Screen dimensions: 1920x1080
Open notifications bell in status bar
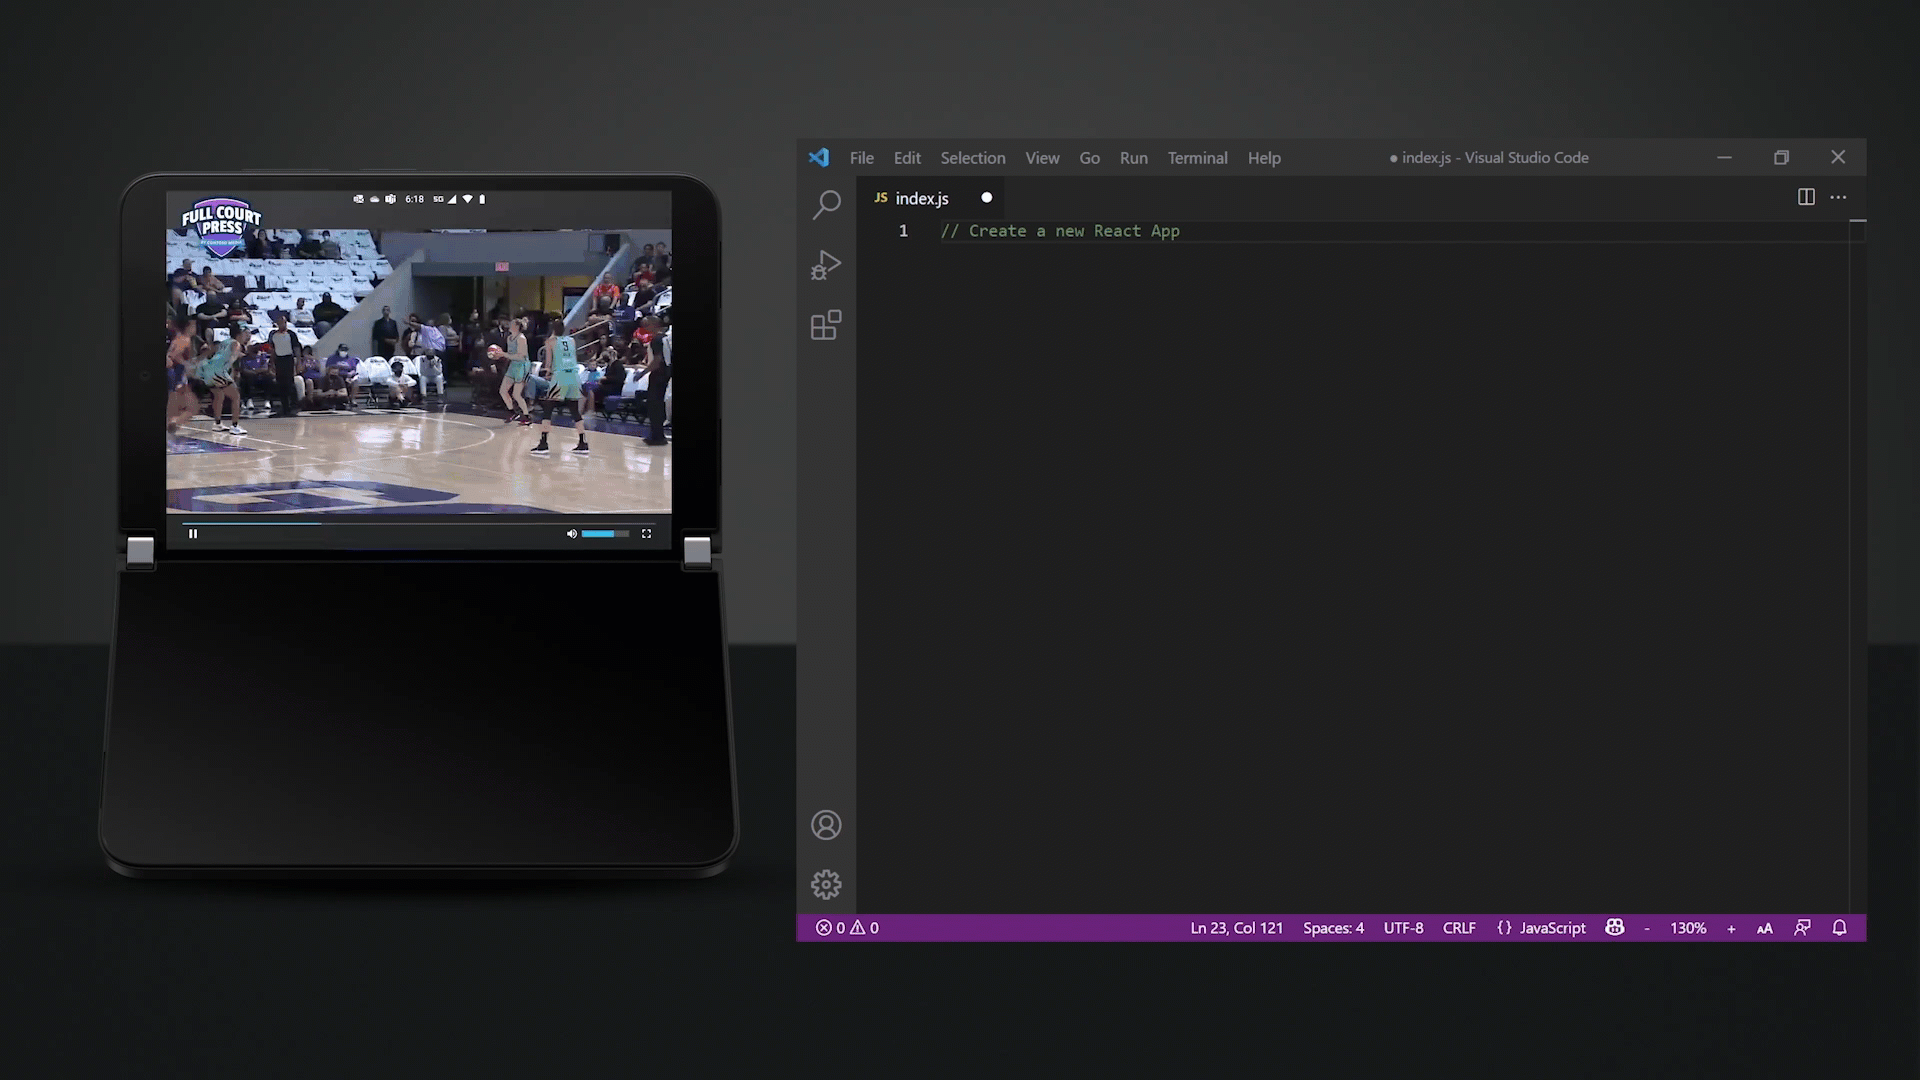tap(1839, 928)
